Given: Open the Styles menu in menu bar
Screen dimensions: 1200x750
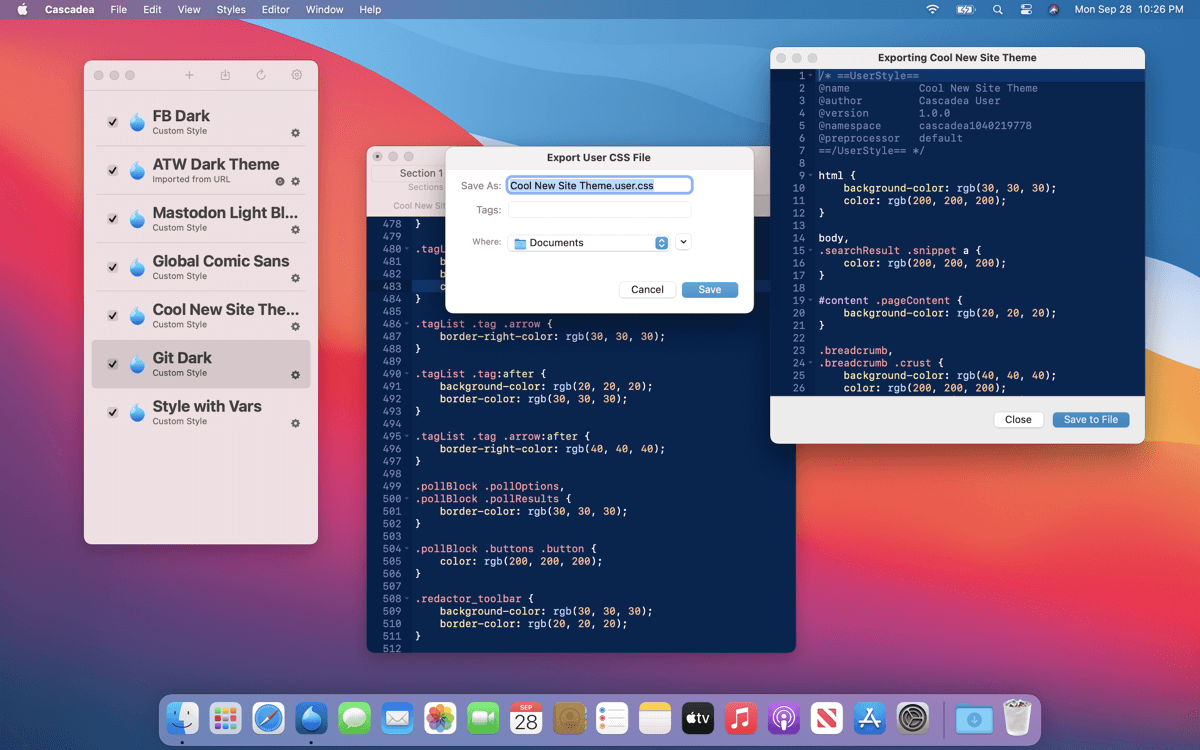Looking at the screenshot, I should coord(231,10).
